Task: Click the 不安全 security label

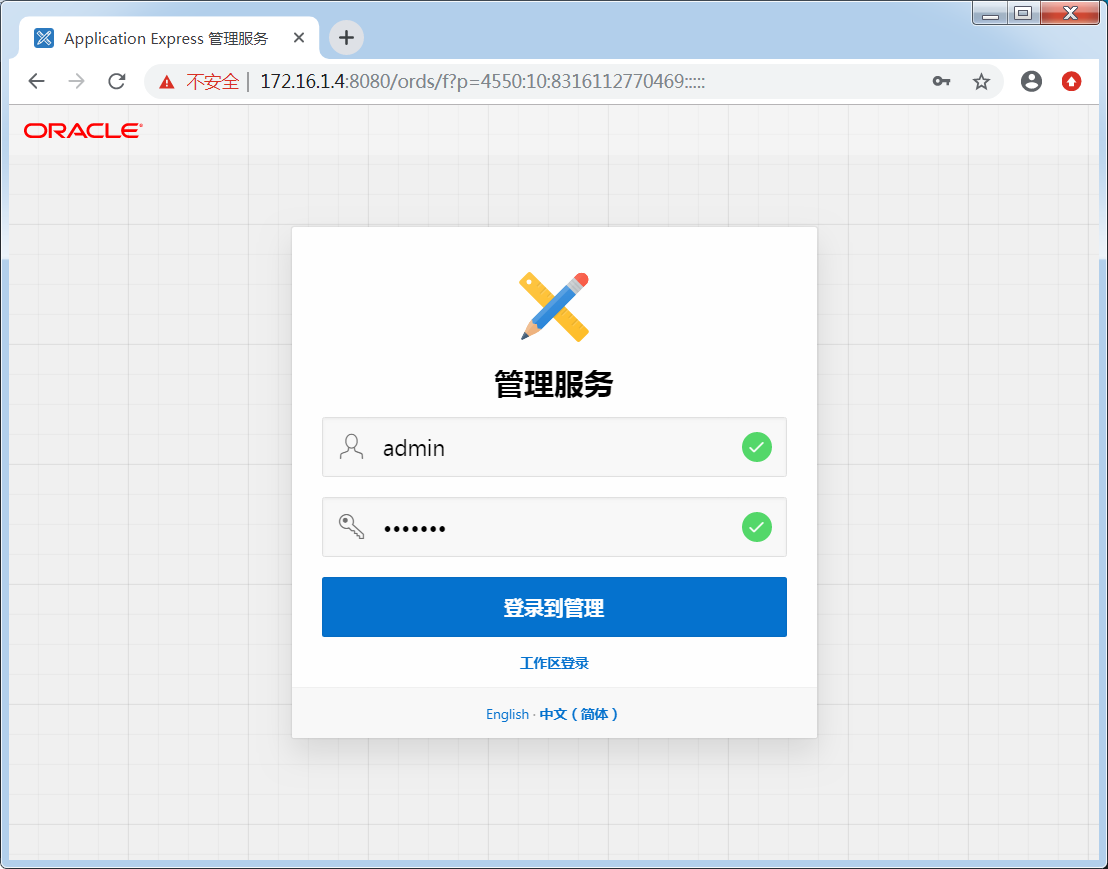Action: 213,82
